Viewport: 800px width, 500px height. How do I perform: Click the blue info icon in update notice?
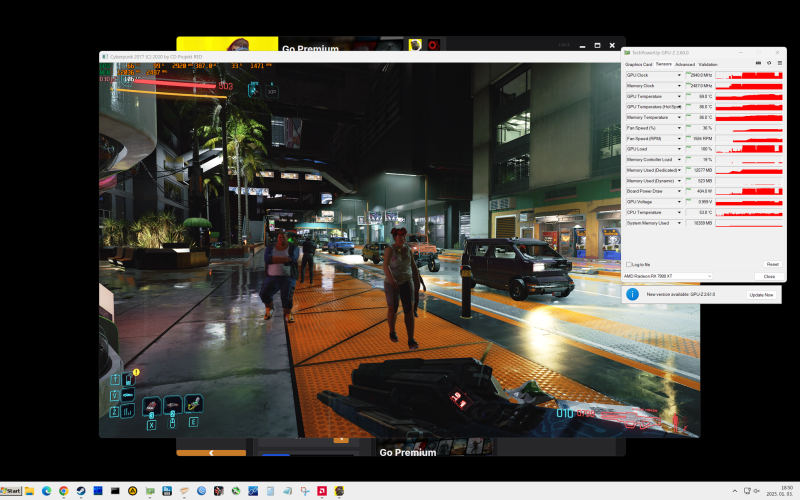point(632,294)
